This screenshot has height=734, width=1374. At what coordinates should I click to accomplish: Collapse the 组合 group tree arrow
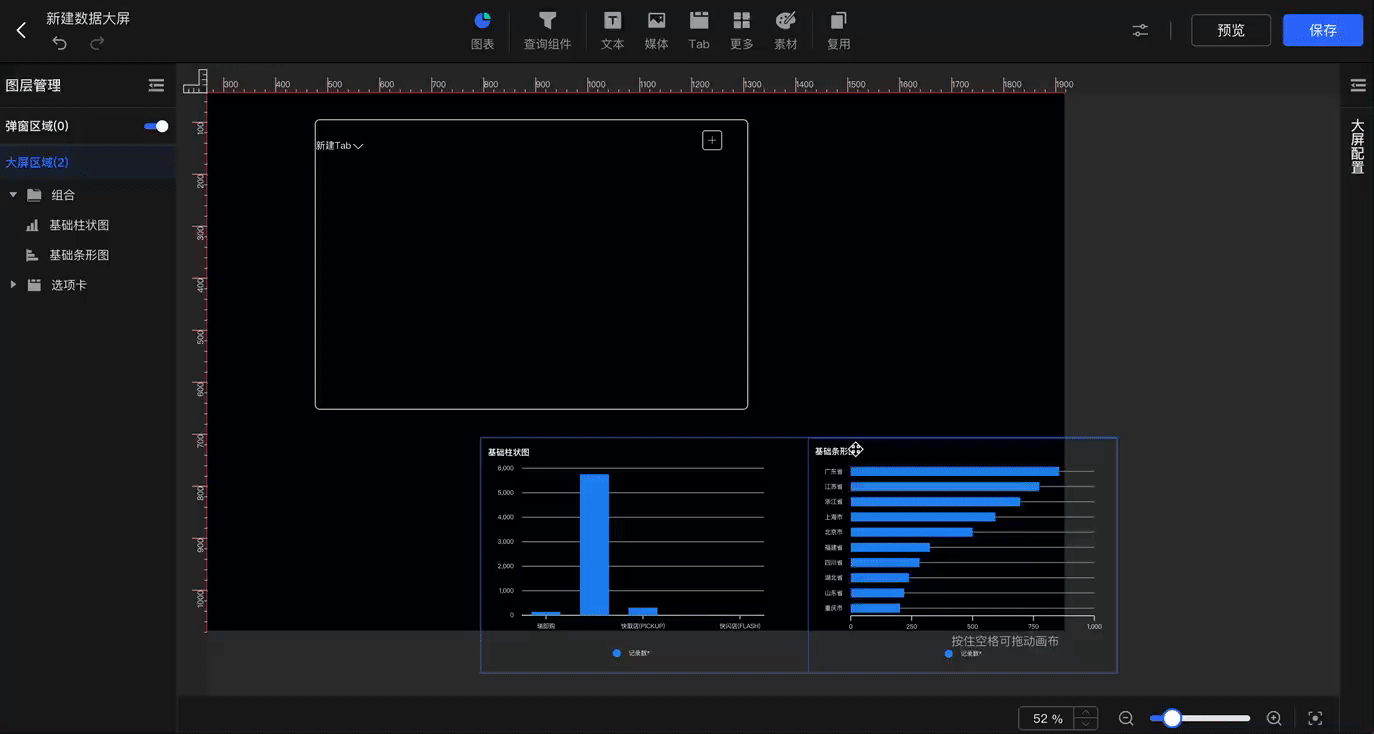click(13, 195)
